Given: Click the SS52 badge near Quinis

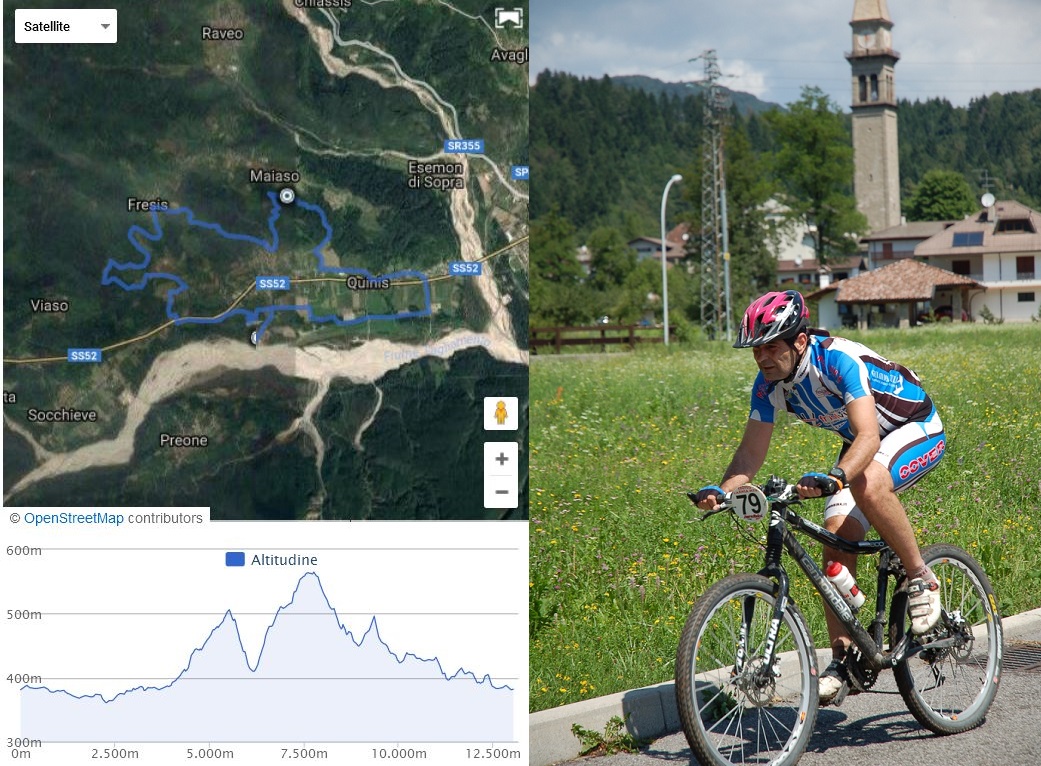Looking at the screenshot, I should click(272, 283).
